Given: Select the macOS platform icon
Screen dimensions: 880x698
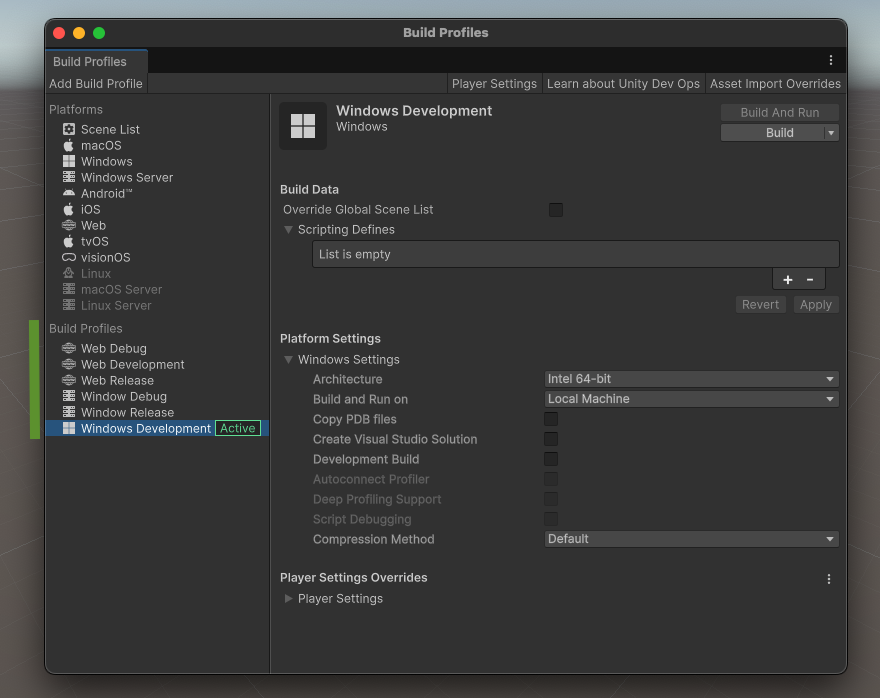Looking at the screenshot, I should tap(68, 145).
